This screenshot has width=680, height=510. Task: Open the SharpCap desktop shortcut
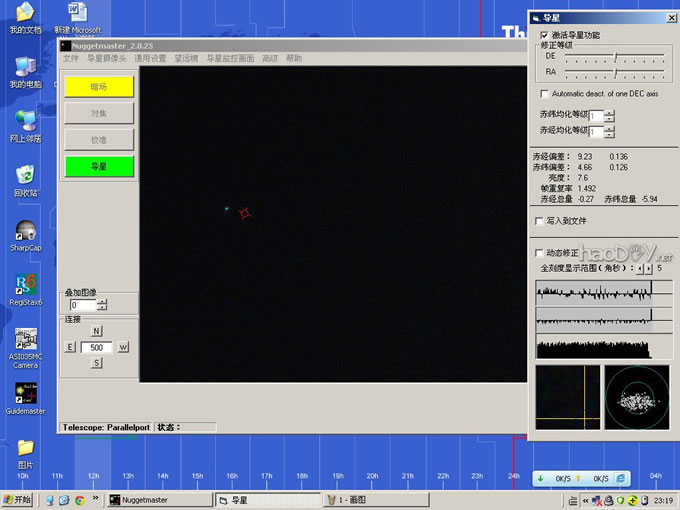[x=26, y=231]
